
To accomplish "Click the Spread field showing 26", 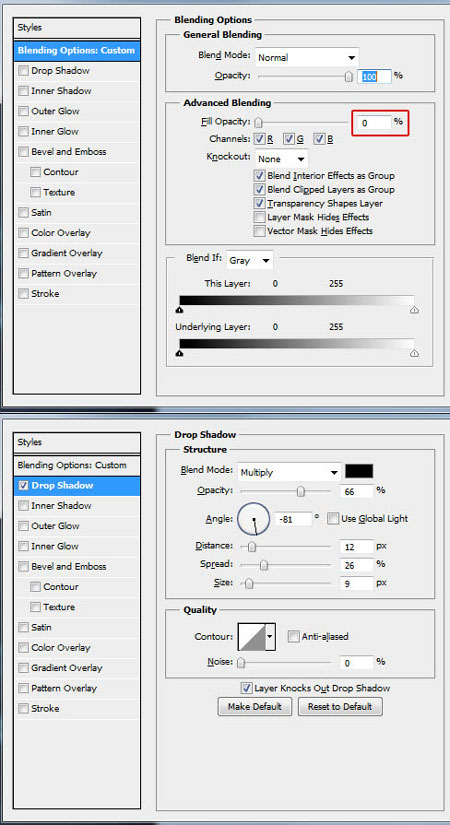I will point(357,566).
